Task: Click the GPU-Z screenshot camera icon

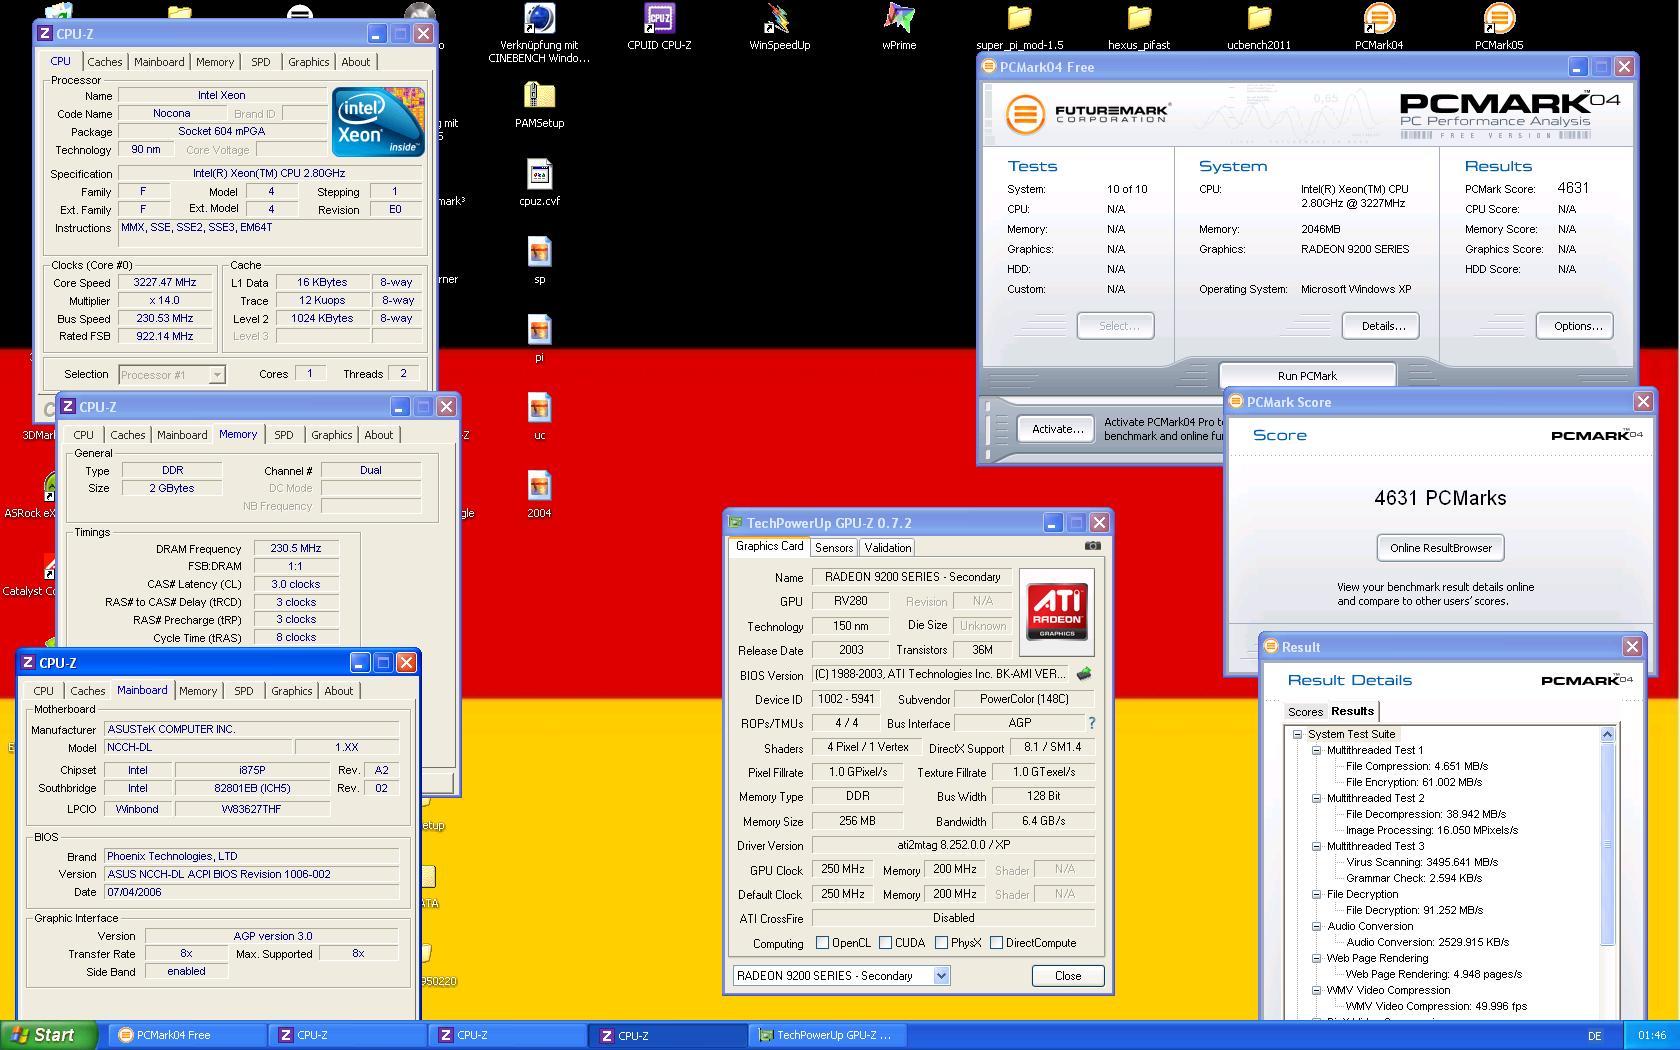Action: [x=1092, y=546]
